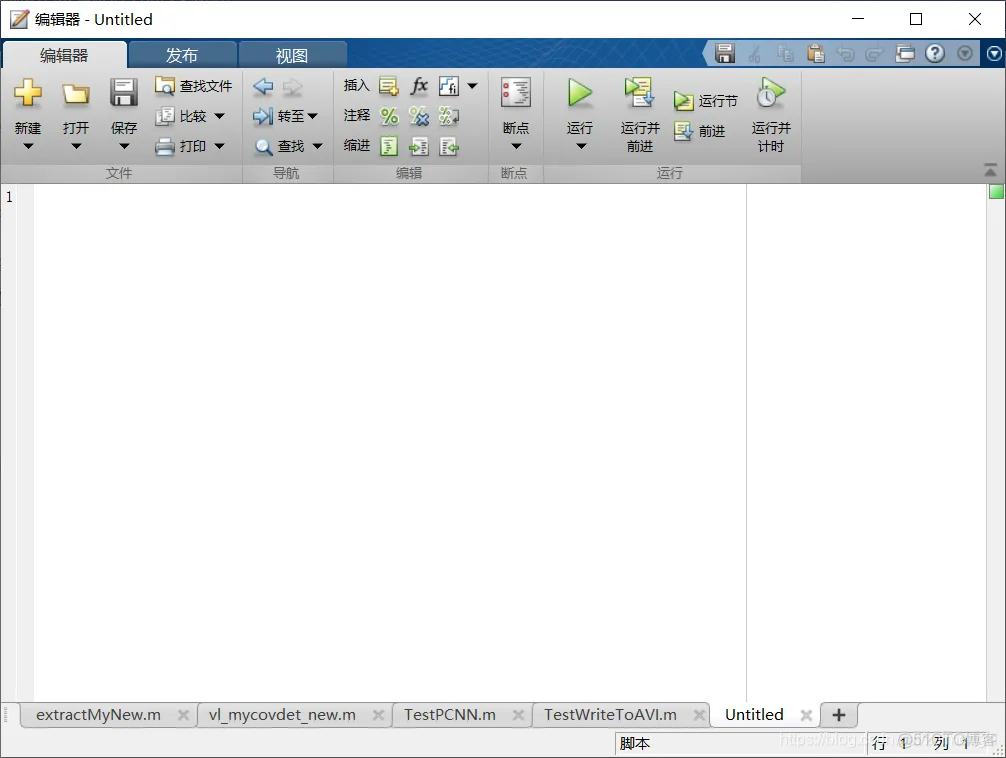Run the script with green play icon
This screenshot has width=1006, height=758.
pos(580,93)
